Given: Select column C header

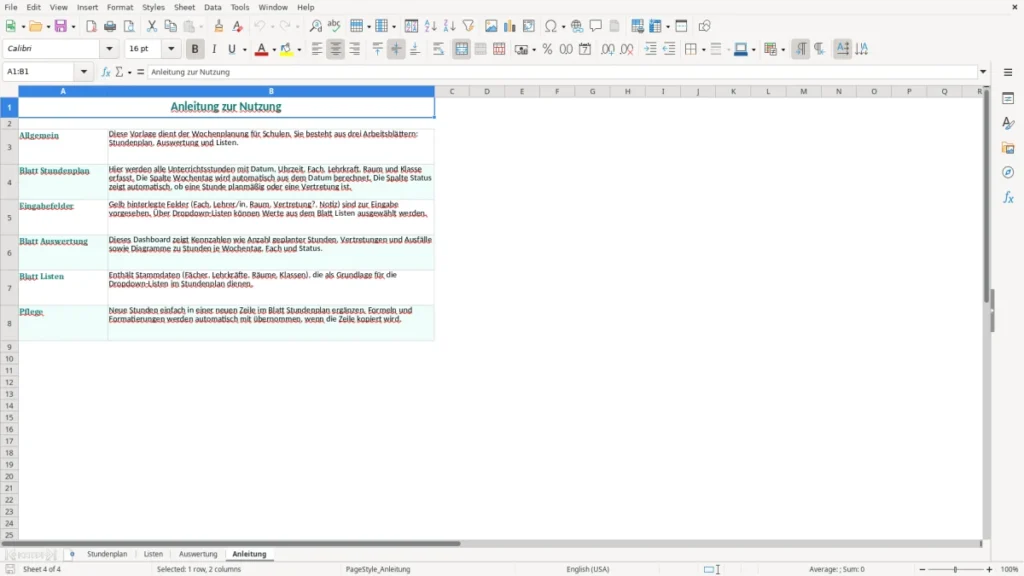Looking at the screenshot, I should (452, 91).
